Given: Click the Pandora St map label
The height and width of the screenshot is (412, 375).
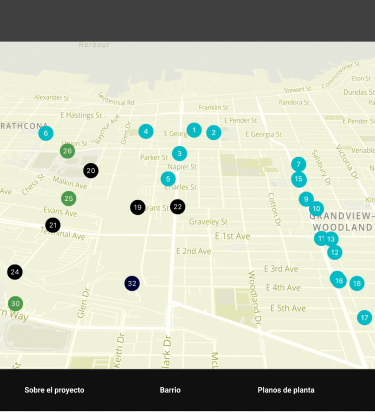Looking at the screenshot, I should (x=294, y=102).
